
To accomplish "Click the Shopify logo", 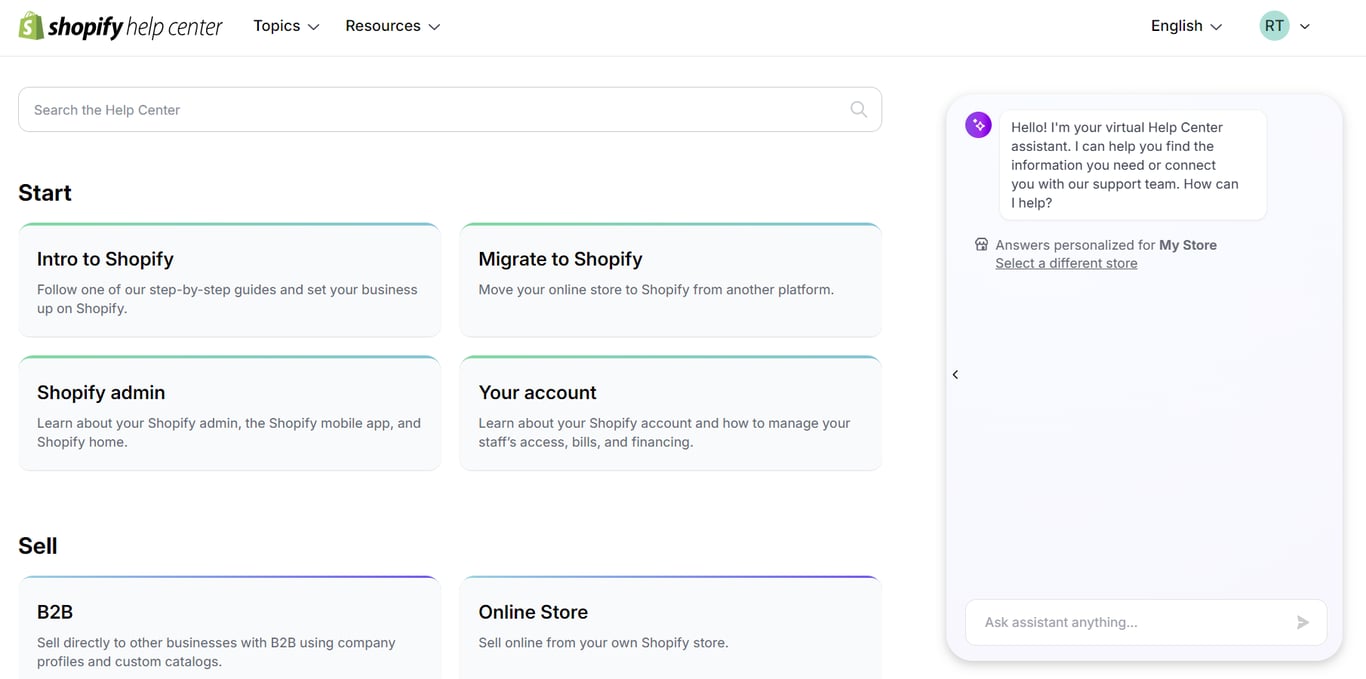I will pyautogui.click(x=120, y=26).
